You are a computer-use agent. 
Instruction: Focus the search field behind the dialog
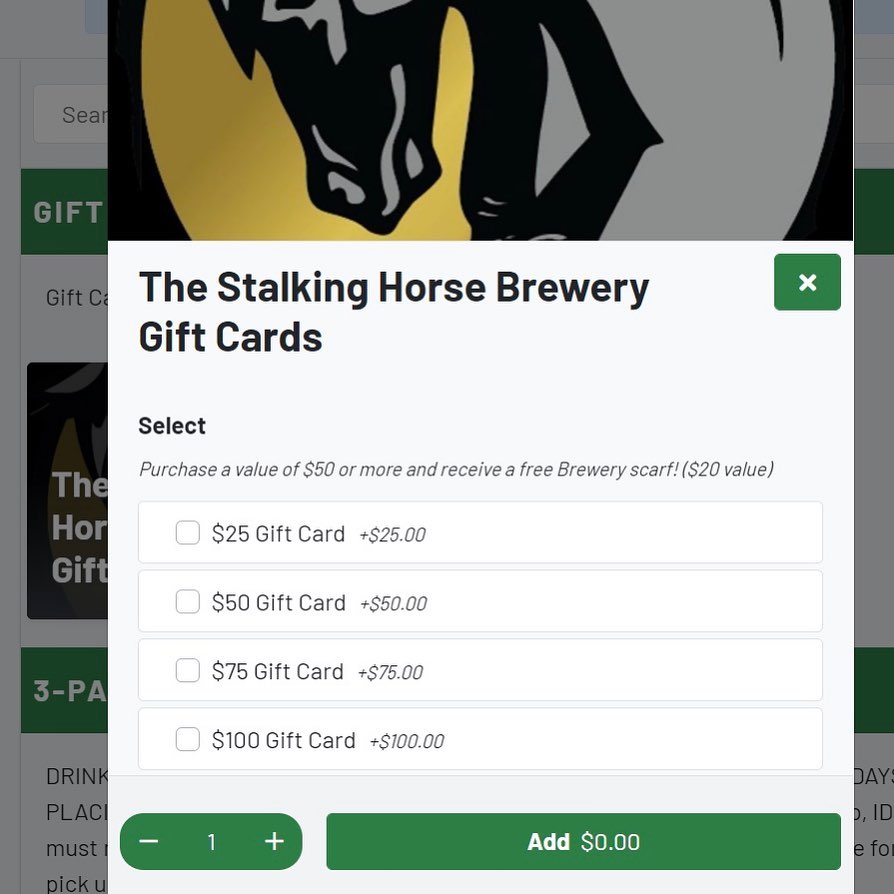coord(70,115)
